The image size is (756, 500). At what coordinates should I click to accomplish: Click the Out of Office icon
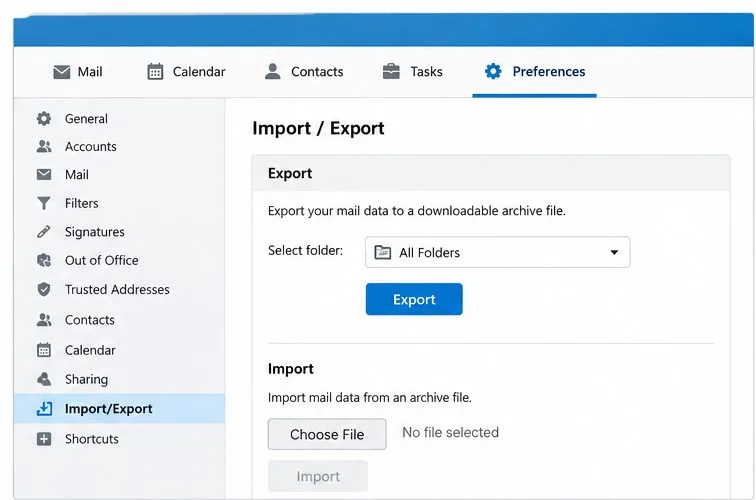click(x=44, y=260)
